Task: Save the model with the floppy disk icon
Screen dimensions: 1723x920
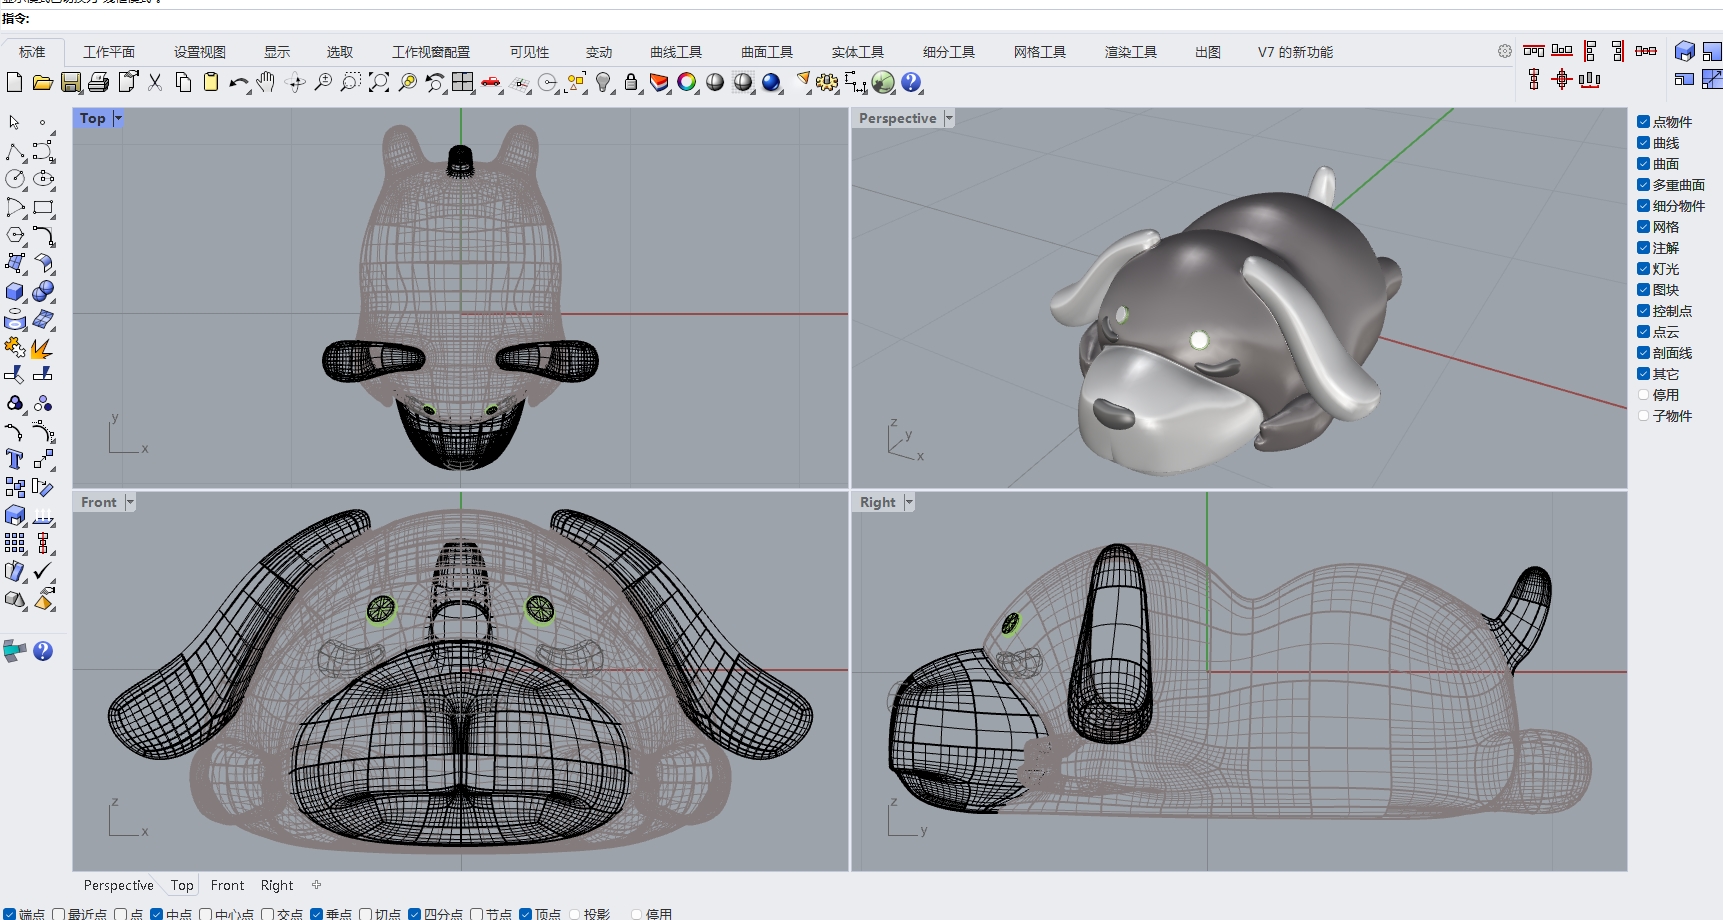Action: pos(71,82)
